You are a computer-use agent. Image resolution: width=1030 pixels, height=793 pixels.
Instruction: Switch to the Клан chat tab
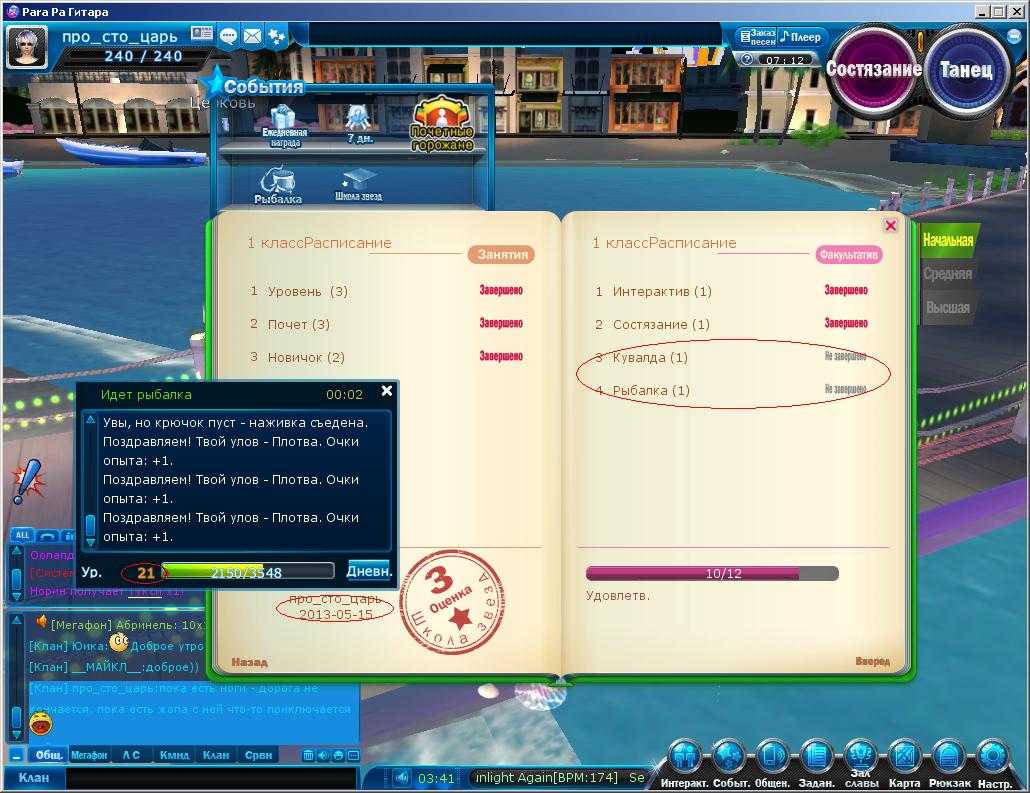click(x=215, y=755)
